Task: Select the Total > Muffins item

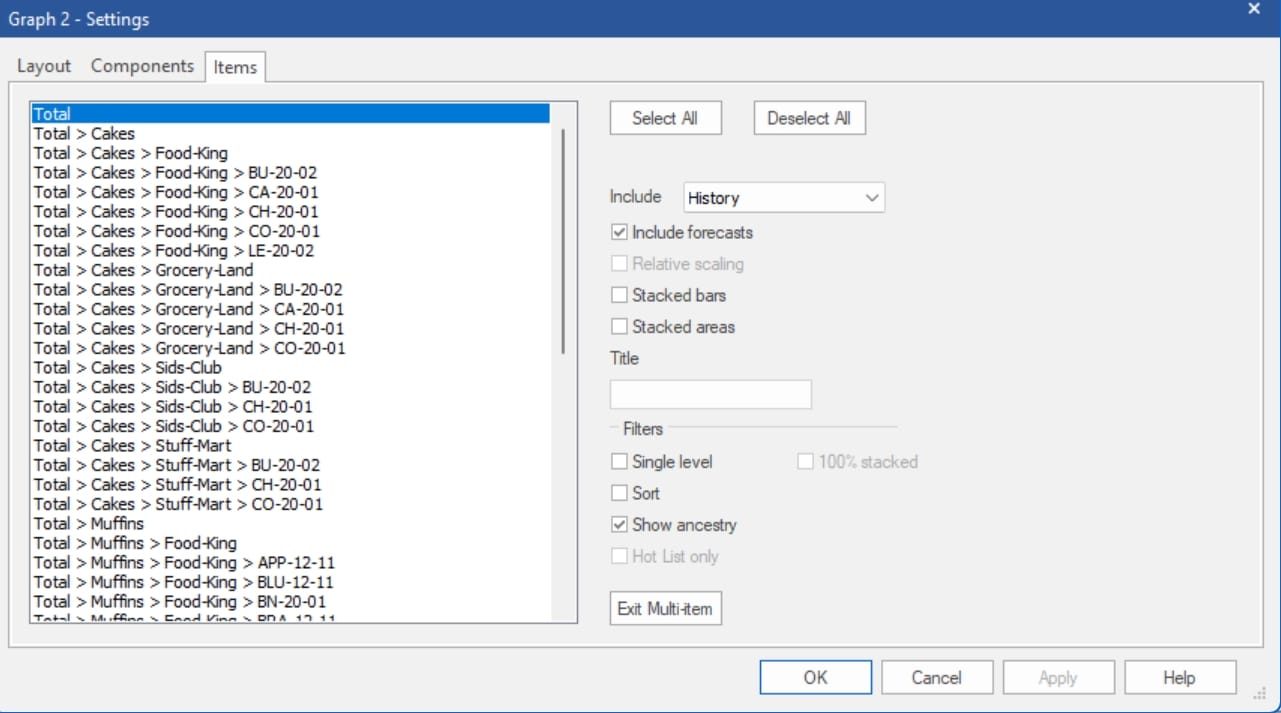Action: click(x=87, y=523)
